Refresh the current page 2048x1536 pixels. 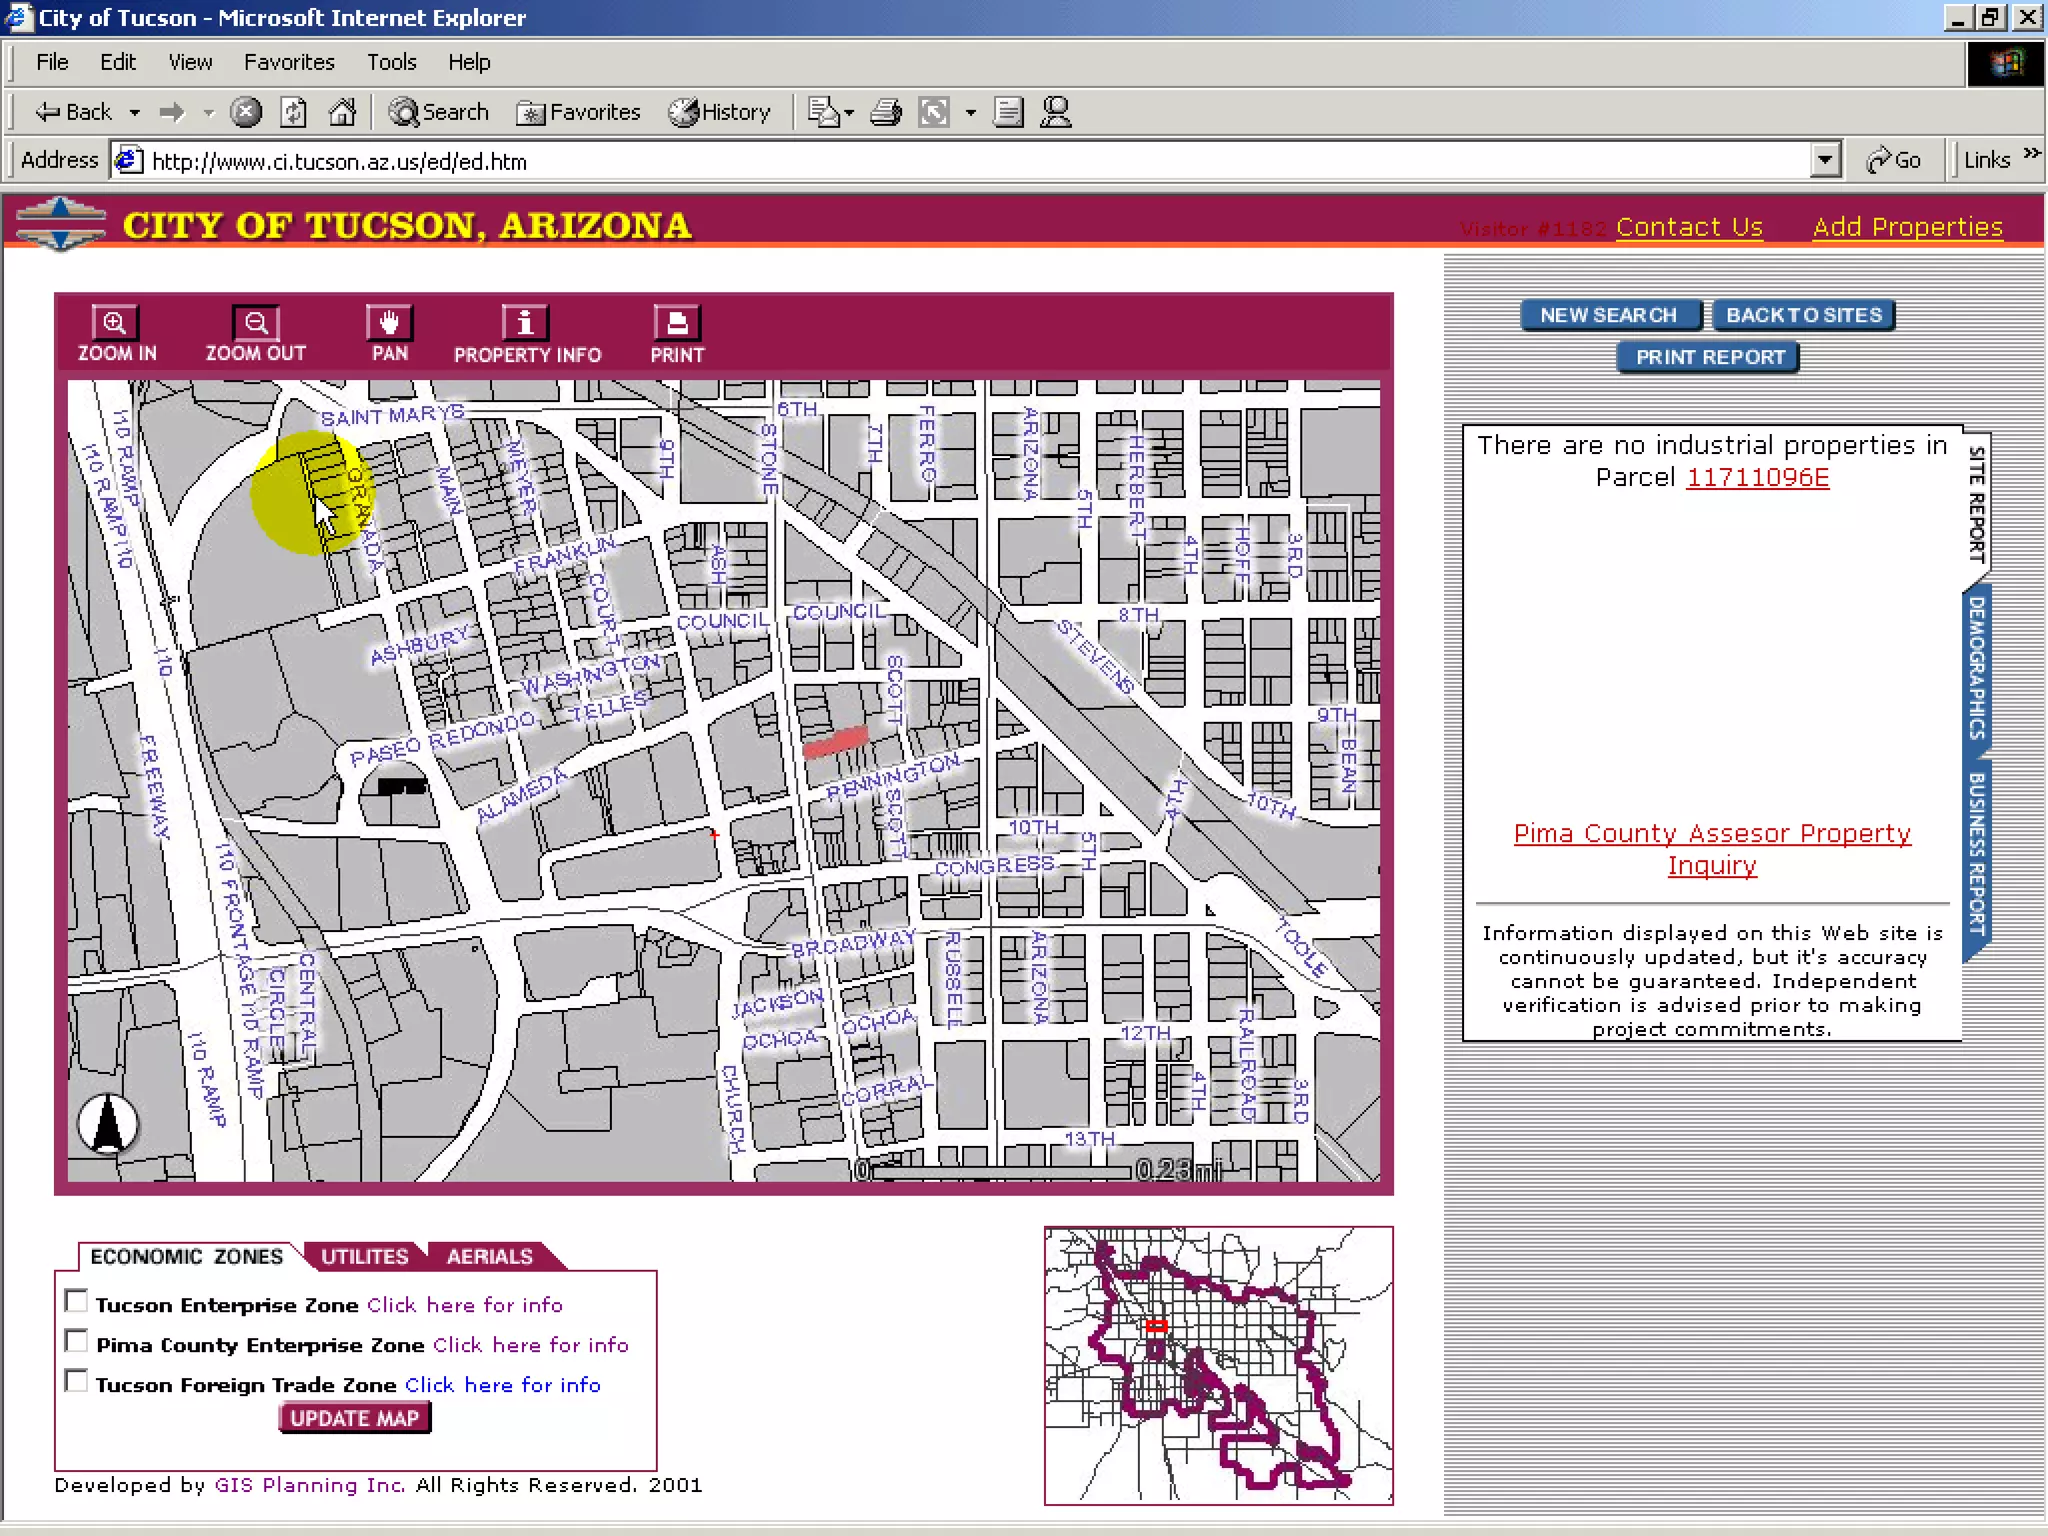pos(293,112)
